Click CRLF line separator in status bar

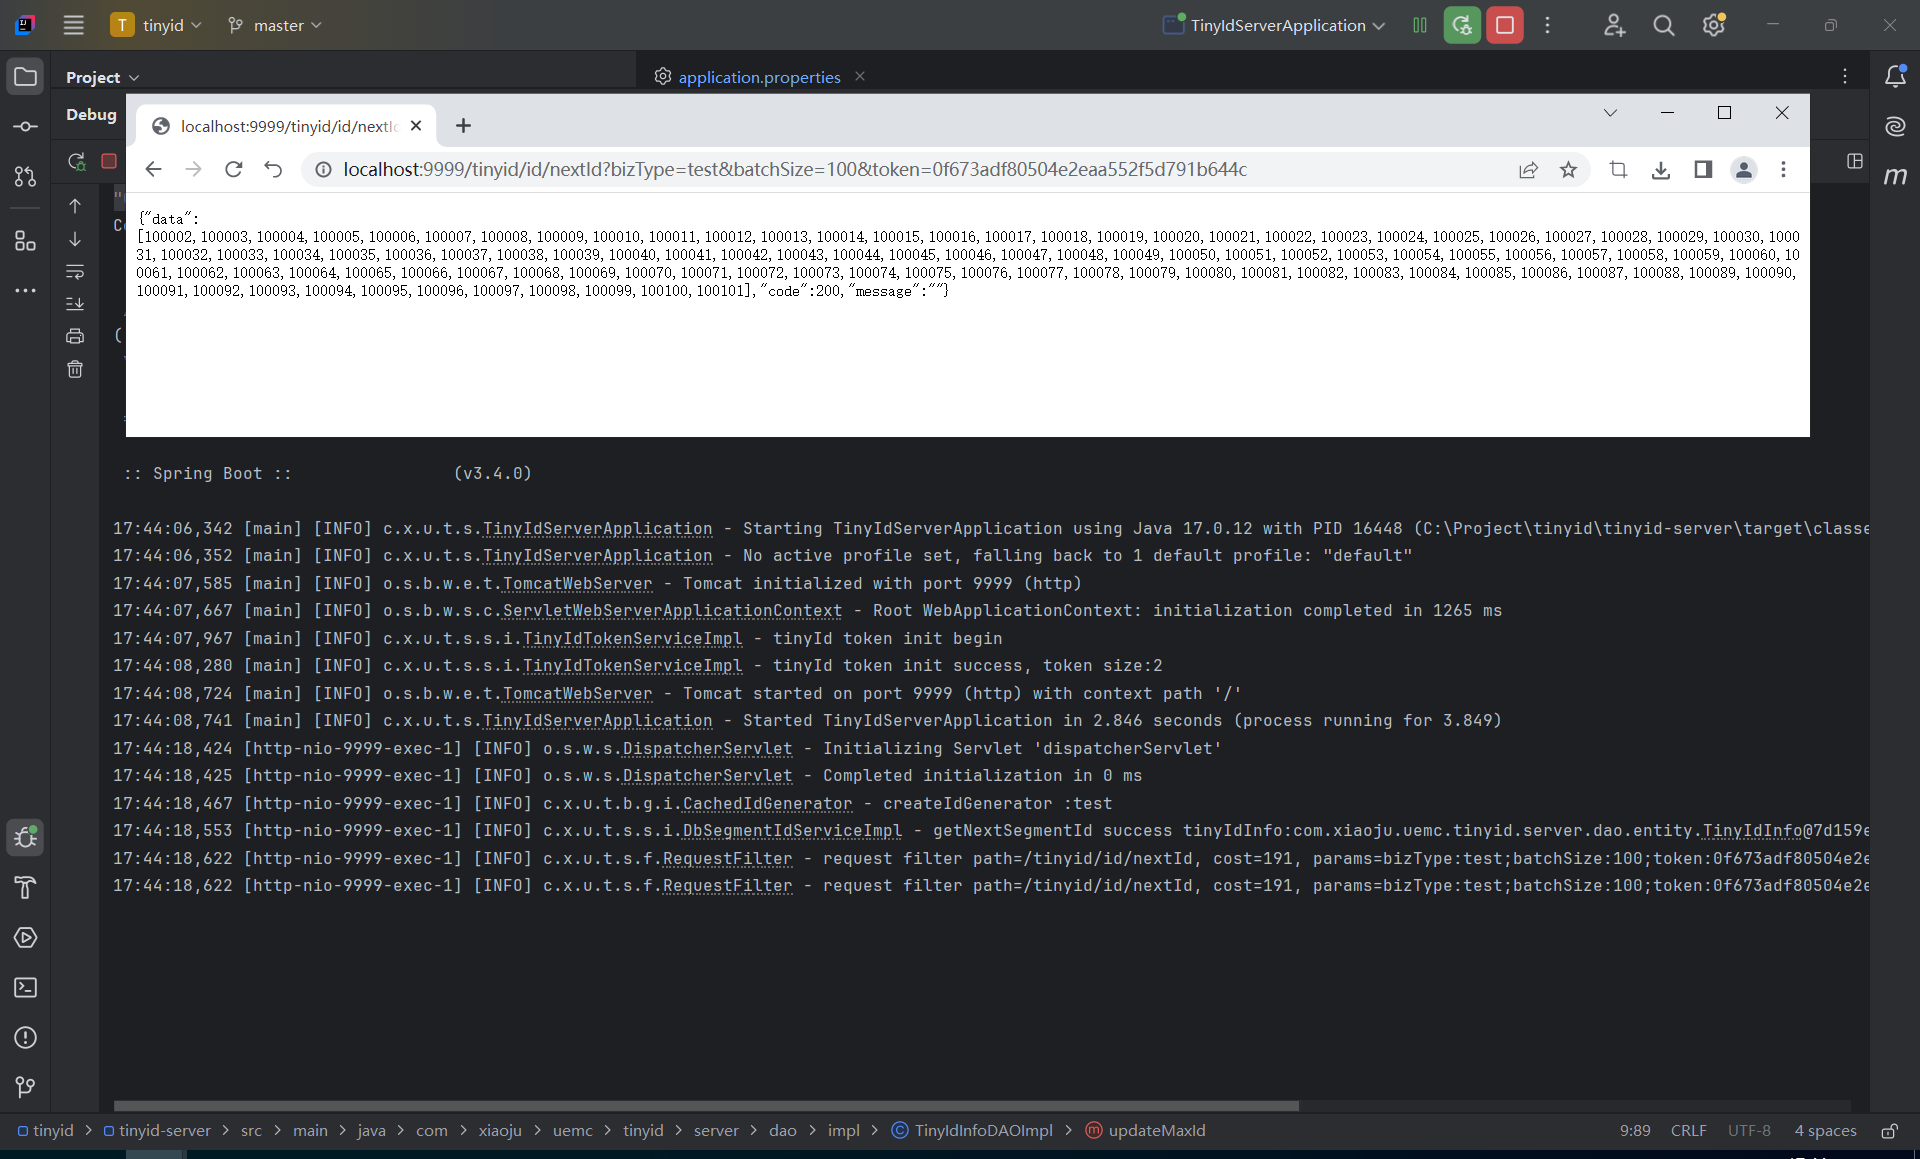click(x=1688, y=1131)
